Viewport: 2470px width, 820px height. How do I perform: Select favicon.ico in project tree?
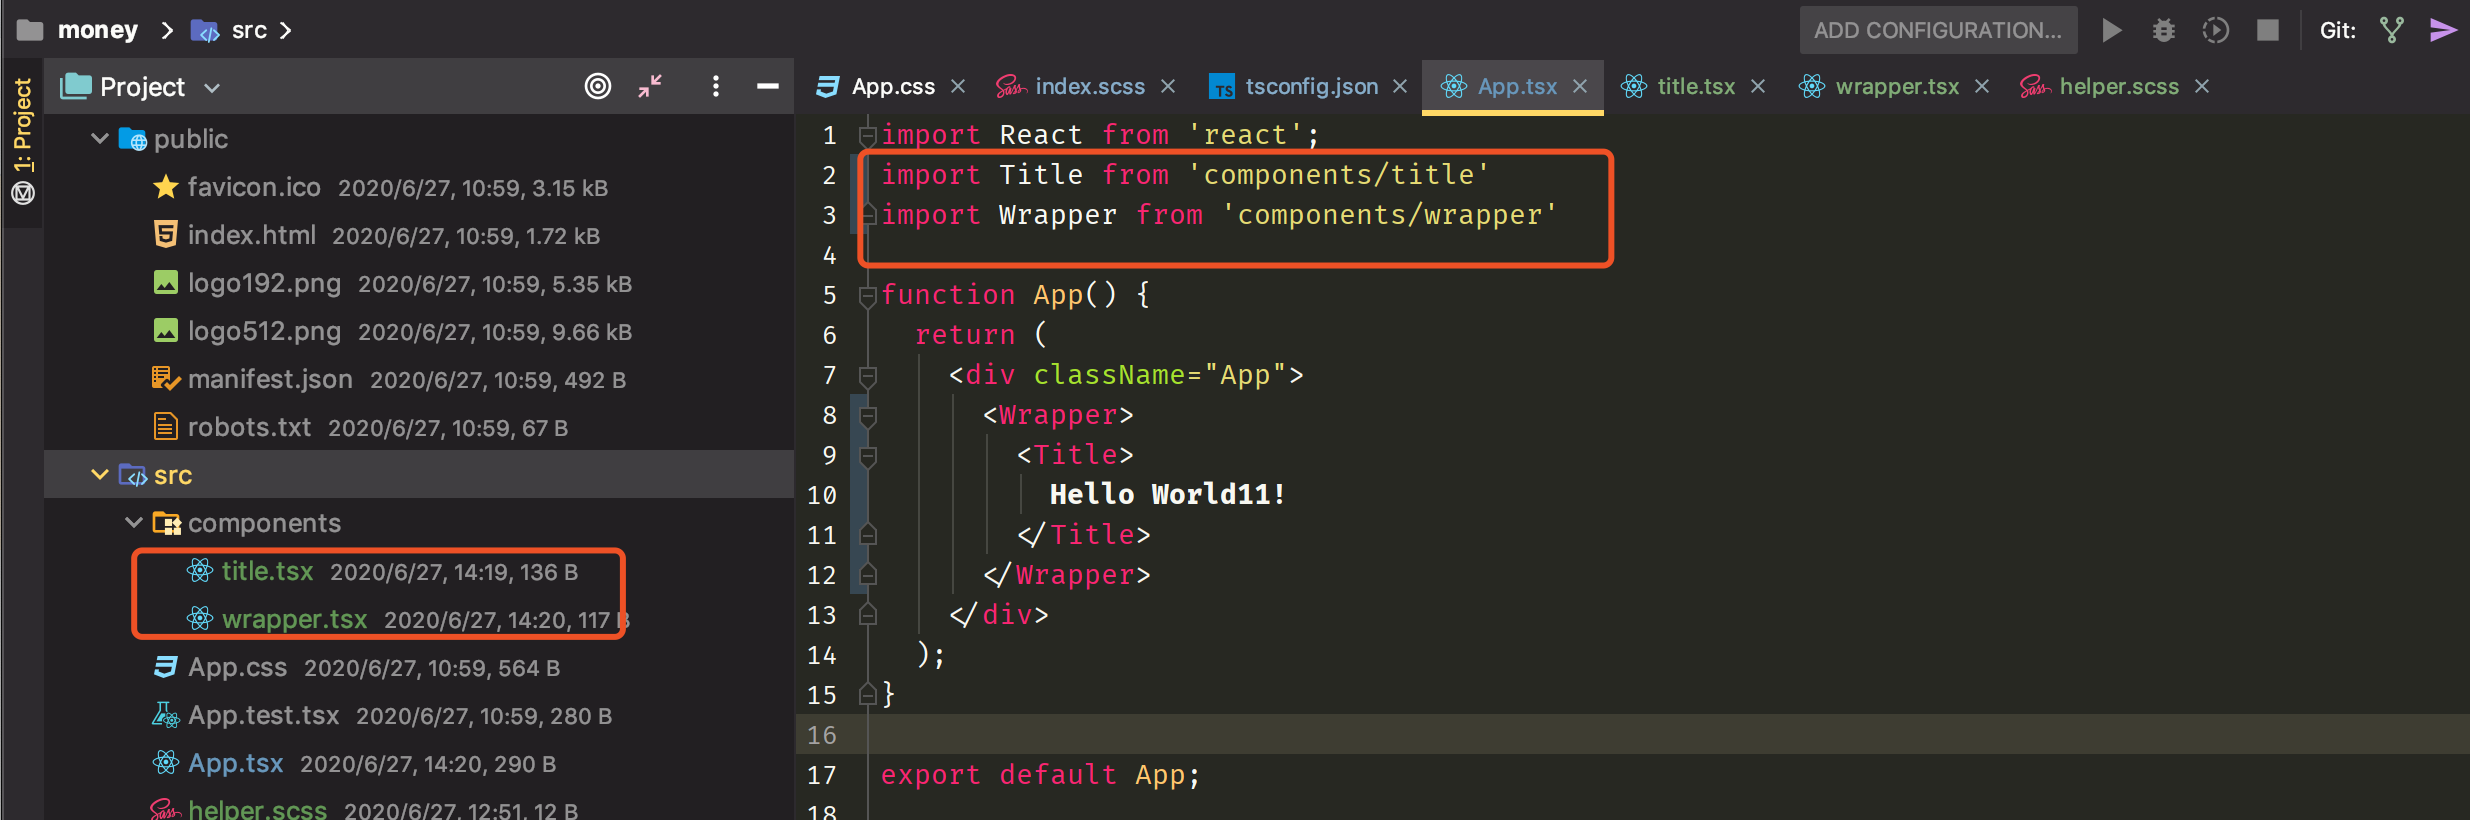click(254, 187)
